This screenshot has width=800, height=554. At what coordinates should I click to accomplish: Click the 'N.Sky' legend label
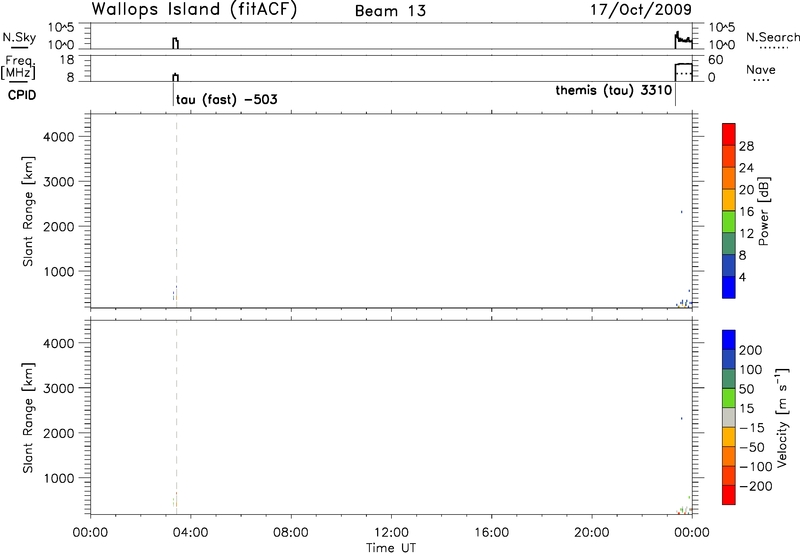[19, 37]
